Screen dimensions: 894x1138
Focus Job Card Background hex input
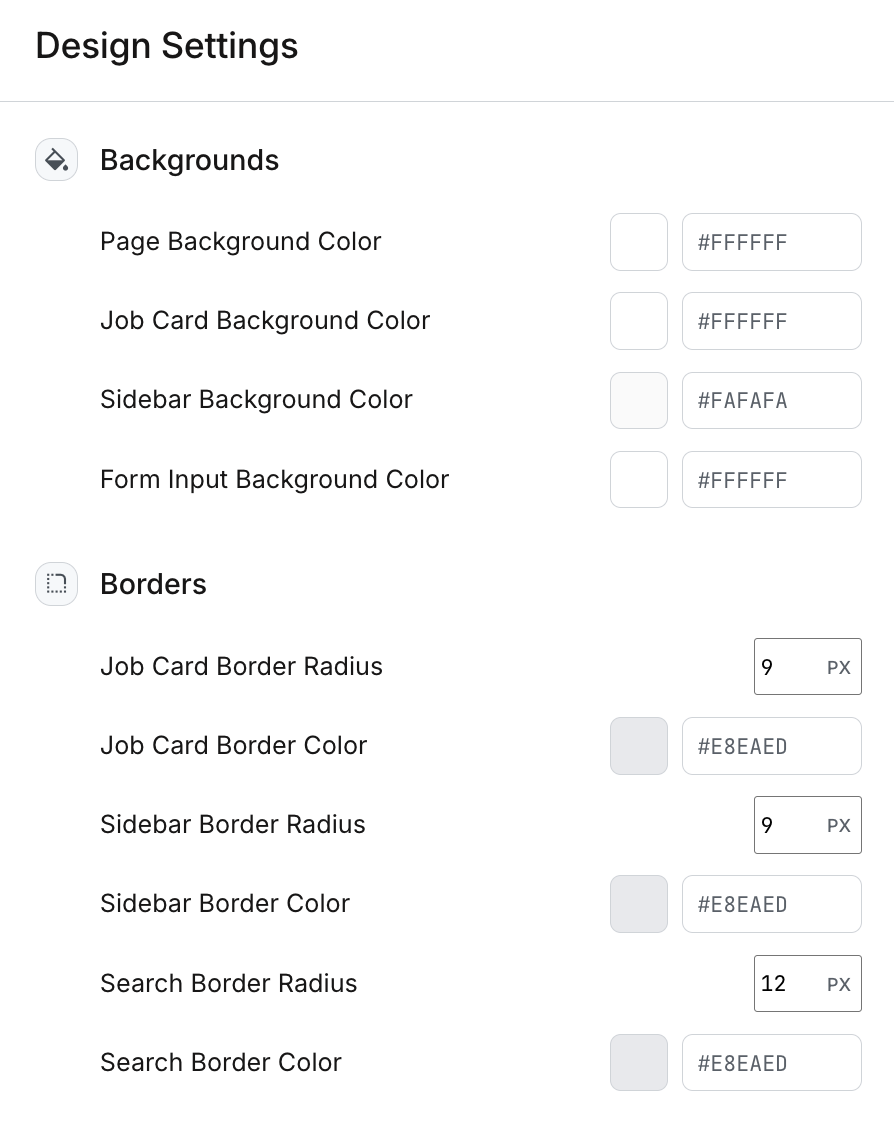click(x=771, y=321)
